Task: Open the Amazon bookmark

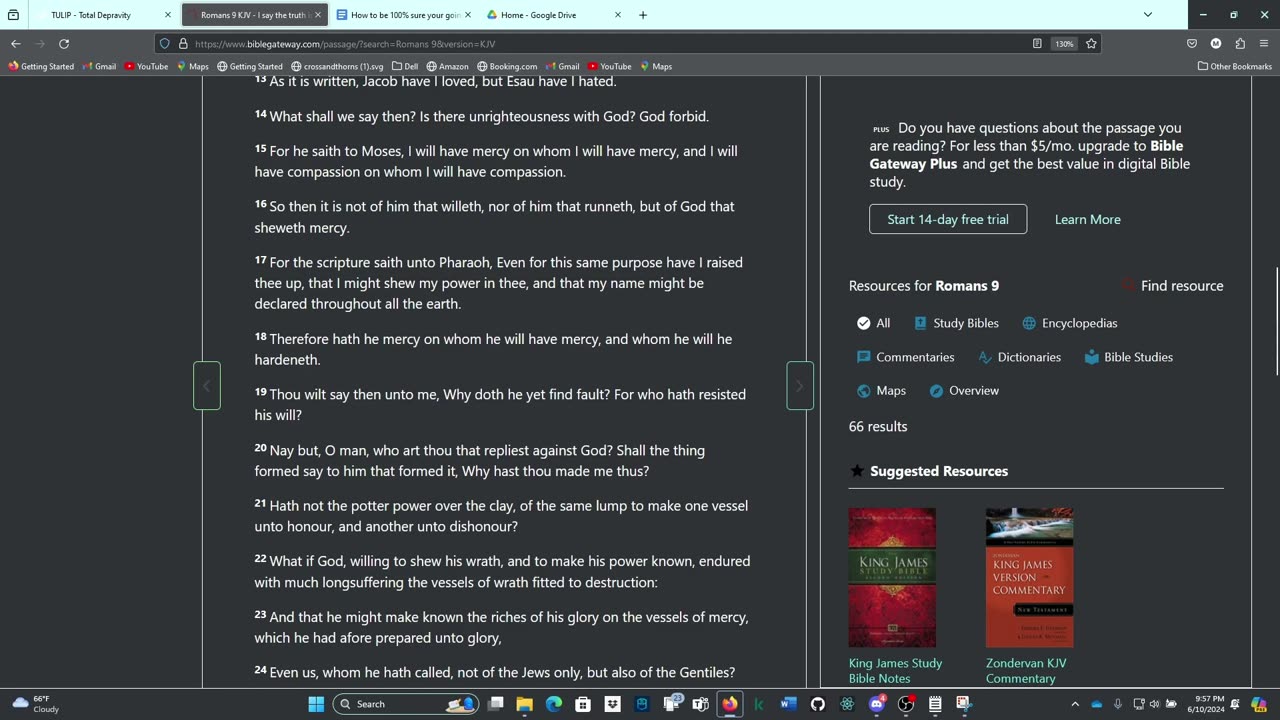Action: (447, 67)
